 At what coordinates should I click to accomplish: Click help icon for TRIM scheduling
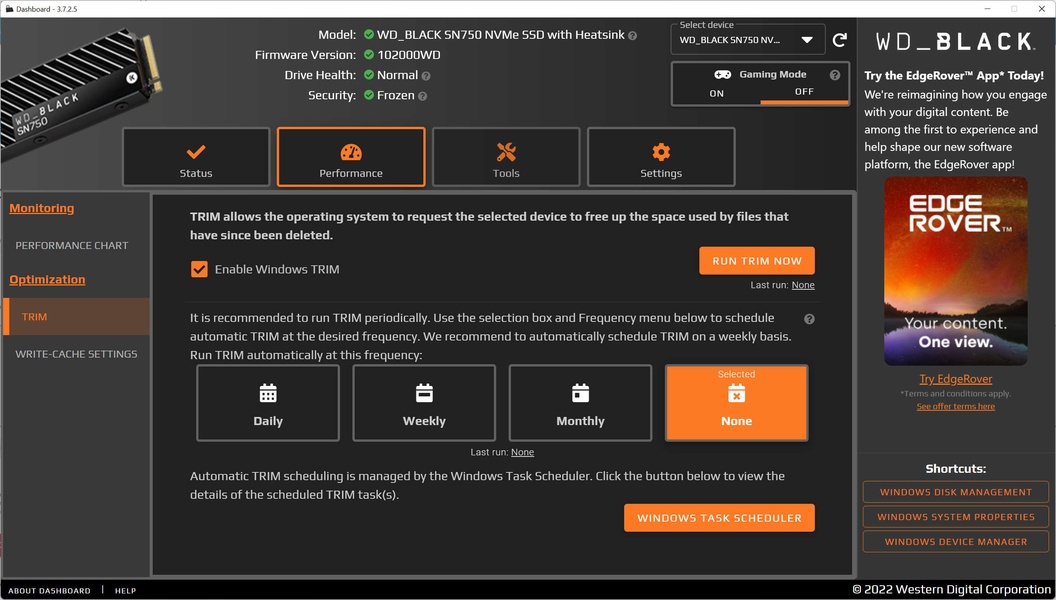coord(809,319)
